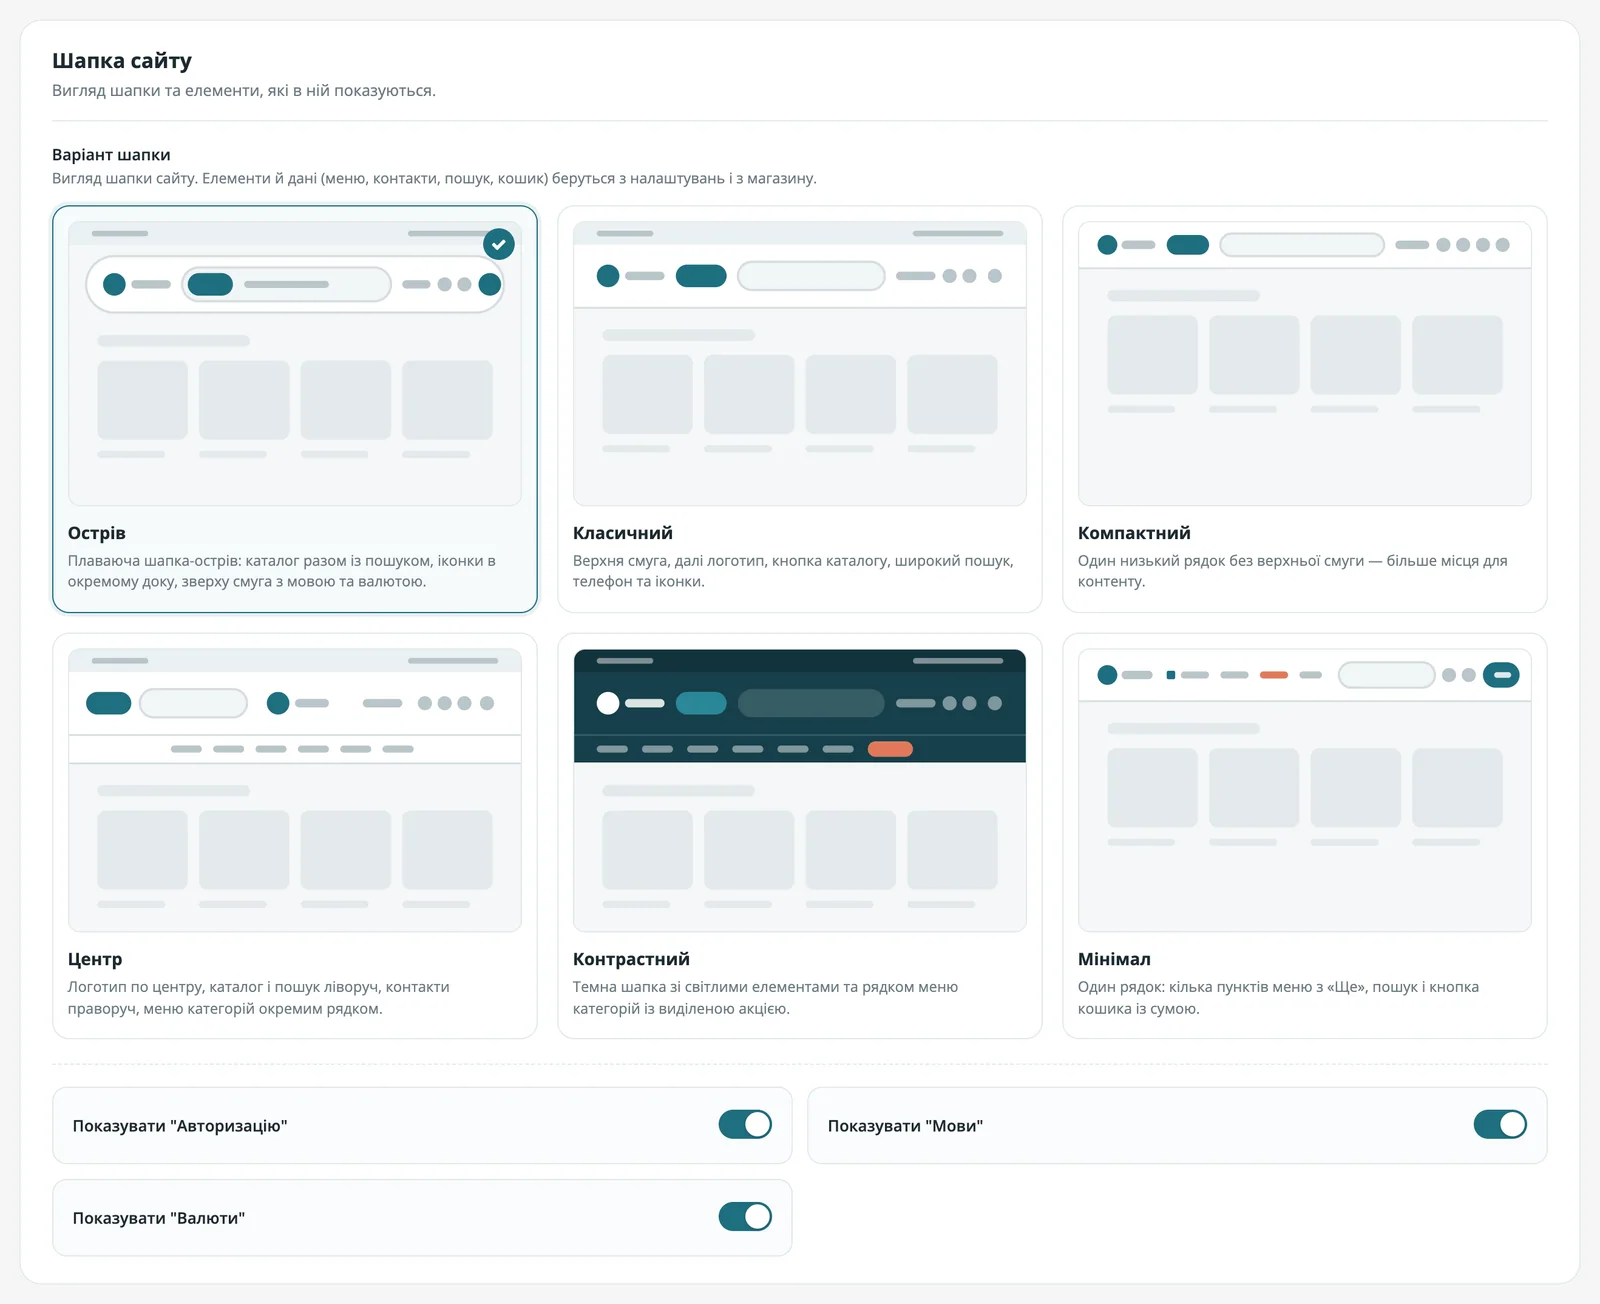Click description starting "Плаваюча шапка-острів"
The width and height of the screenshot is (1600, 1304).
[x=282, y=571]
